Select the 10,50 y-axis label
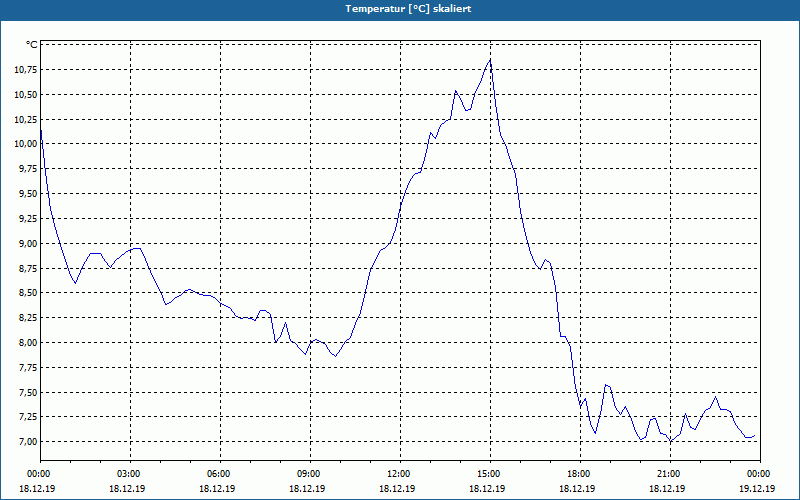 pos(26,95)
